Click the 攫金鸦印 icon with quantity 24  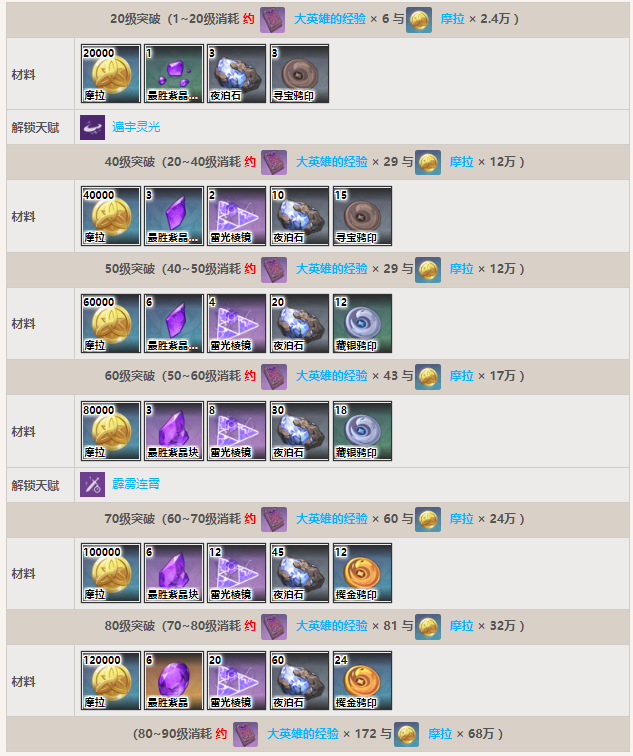[362, 680]
